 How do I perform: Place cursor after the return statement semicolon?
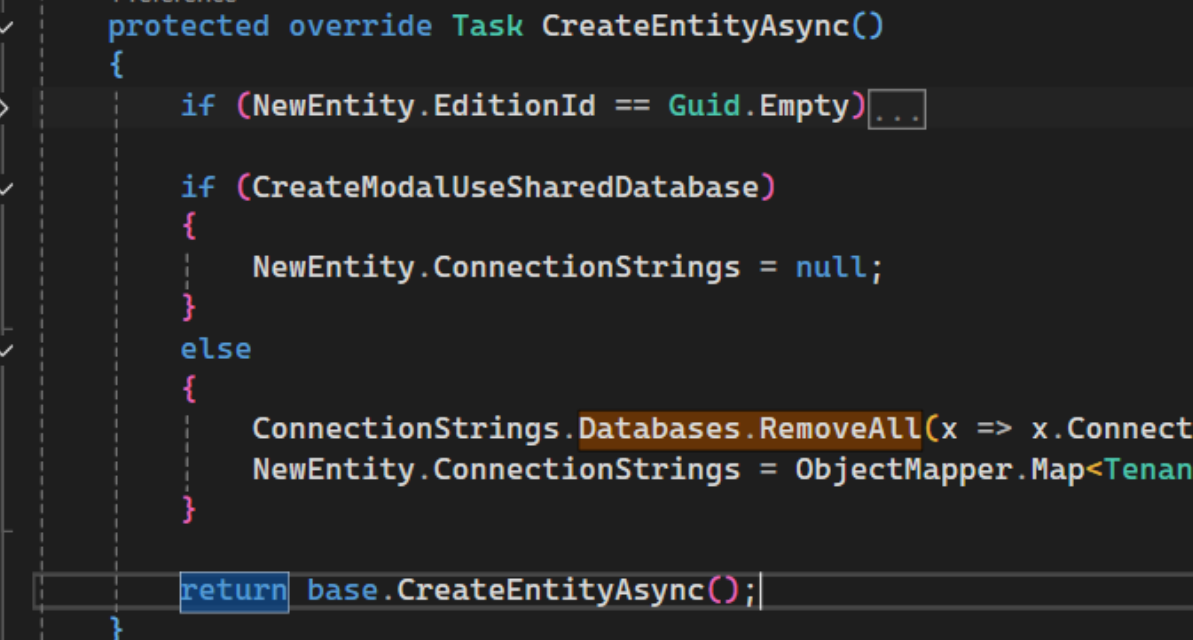(x=760, y=591)
